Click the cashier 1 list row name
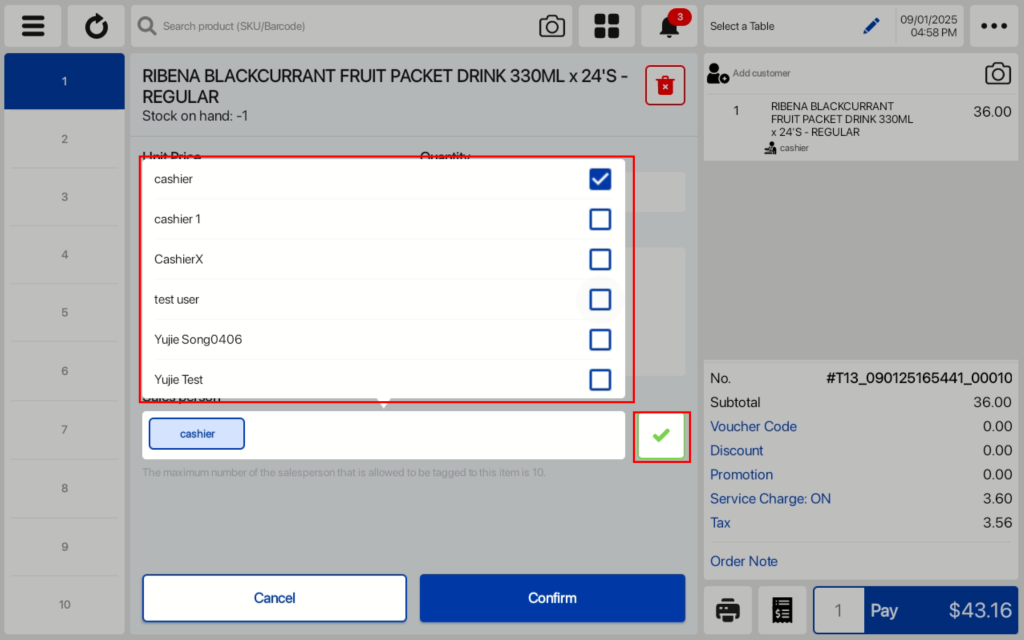Viewport: 1024px width, 640px height. 177,219
